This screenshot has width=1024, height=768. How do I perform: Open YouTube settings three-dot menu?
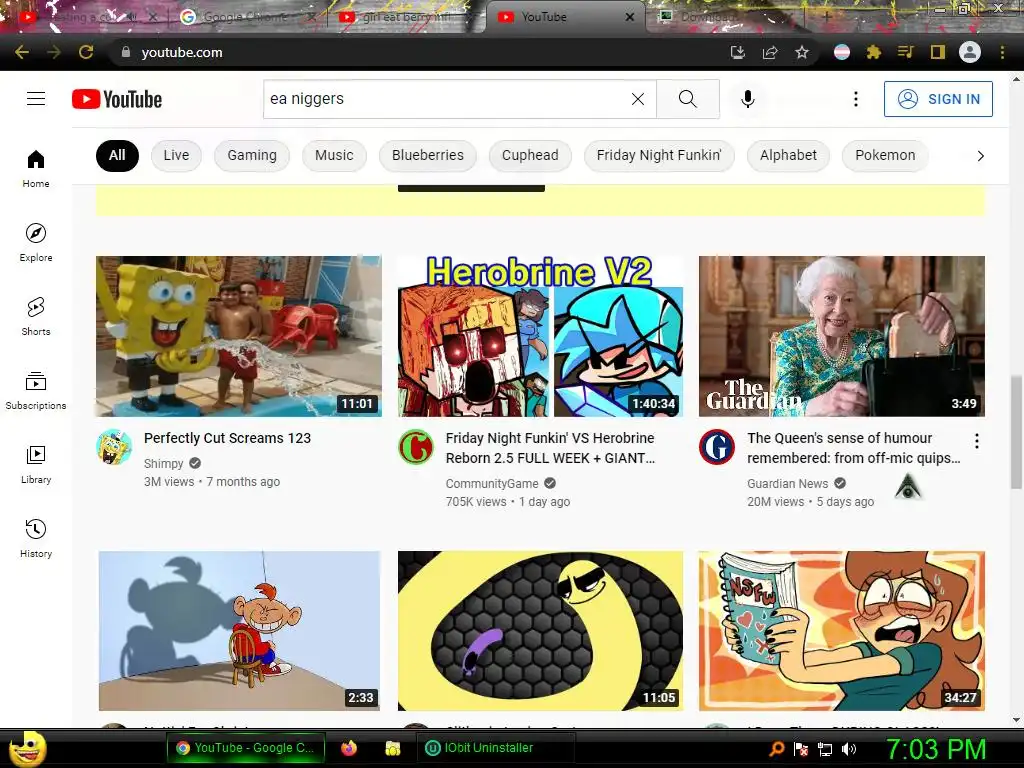tap(856, 99)
